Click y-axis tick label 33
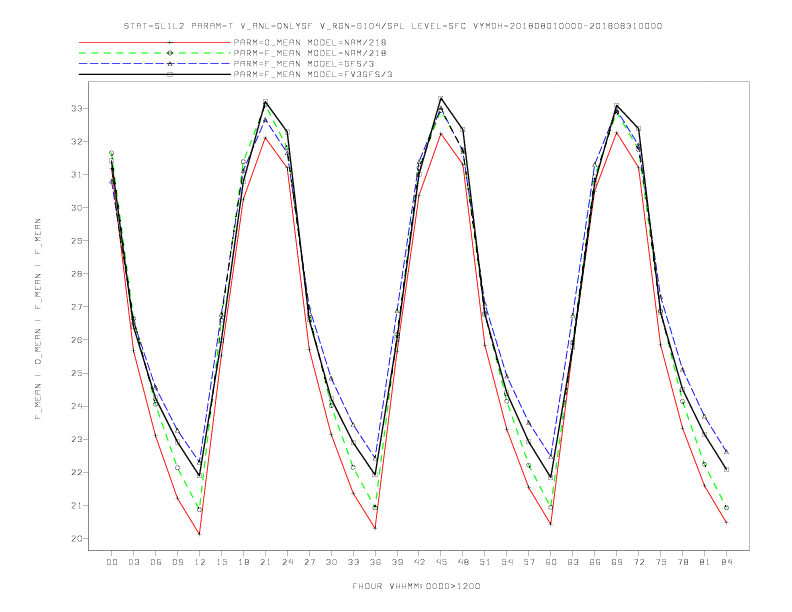This screenshot has width=792, height=612. (77, 109)
